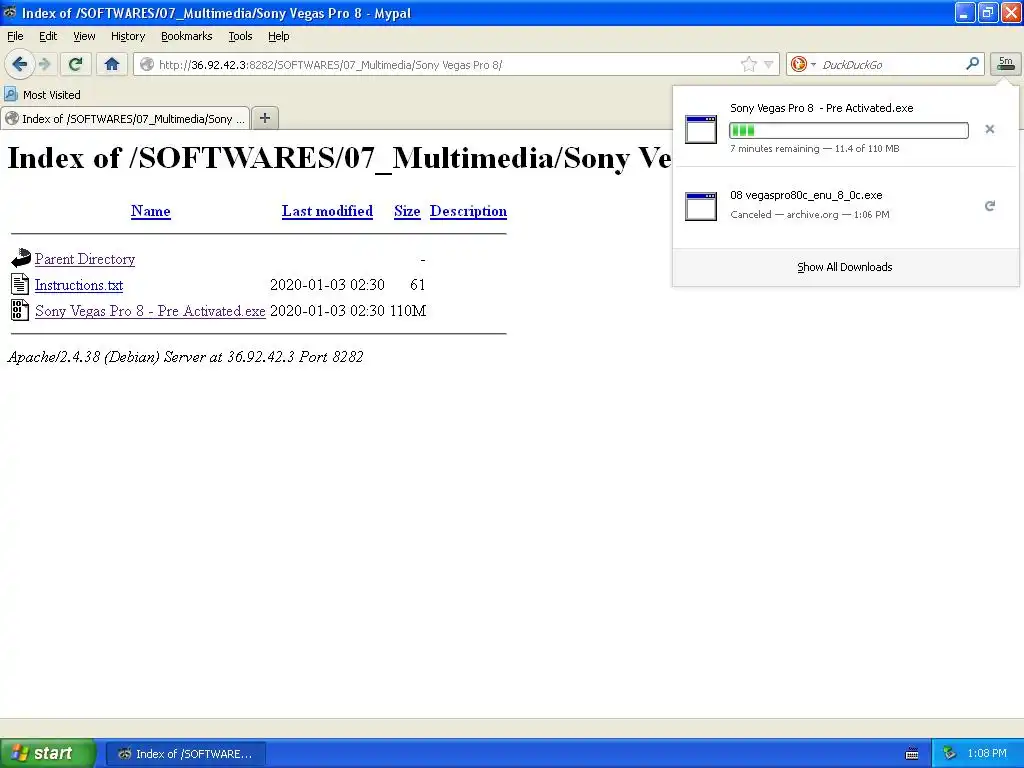Click the magnifier search icon
Screen dimensions: 1024x768
click(x=972, y=63)
